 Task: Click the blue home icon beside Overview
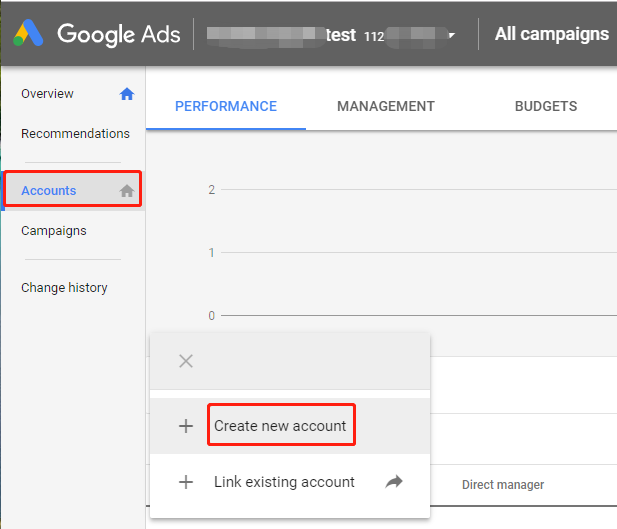click(127, 94)
